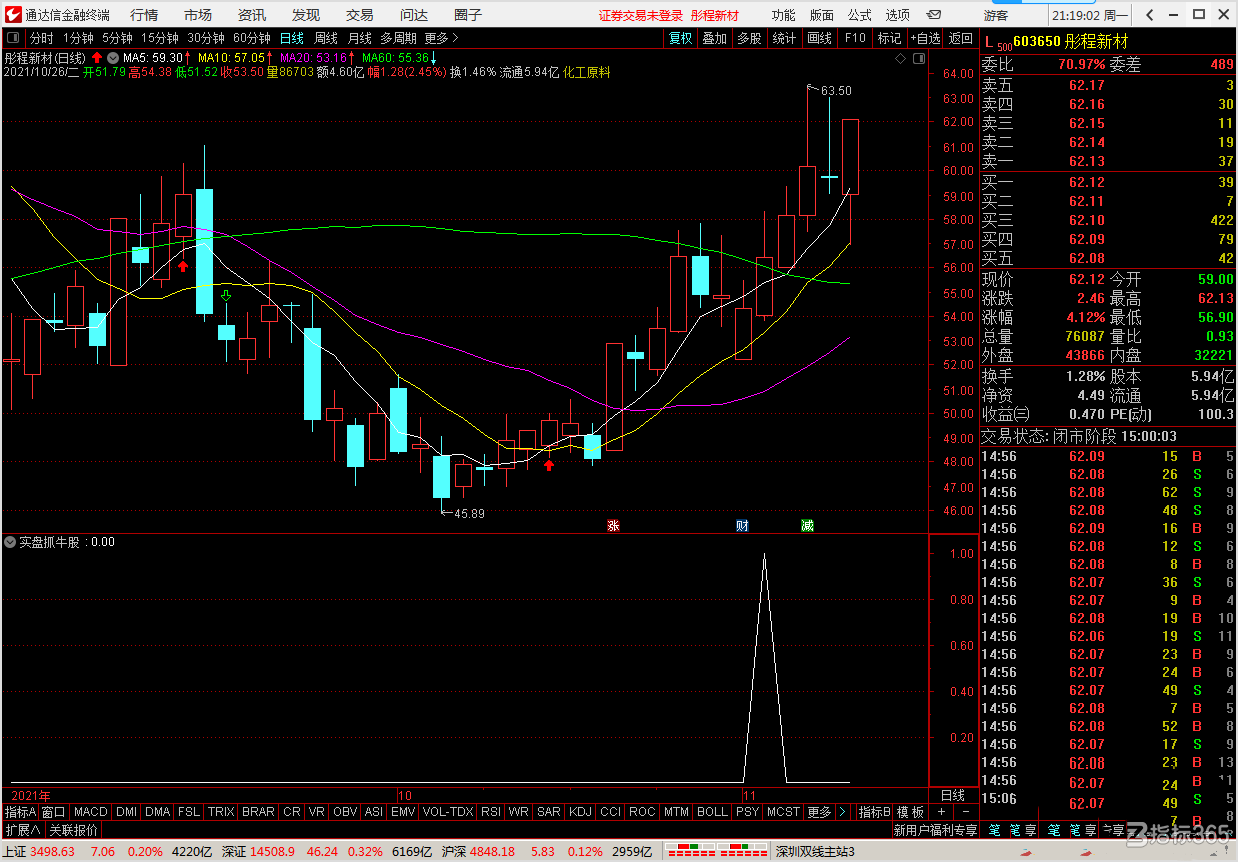Screen dimensions: 1238x862
Task: Click the TDX red logo icon
Action: tap(12, 15)
